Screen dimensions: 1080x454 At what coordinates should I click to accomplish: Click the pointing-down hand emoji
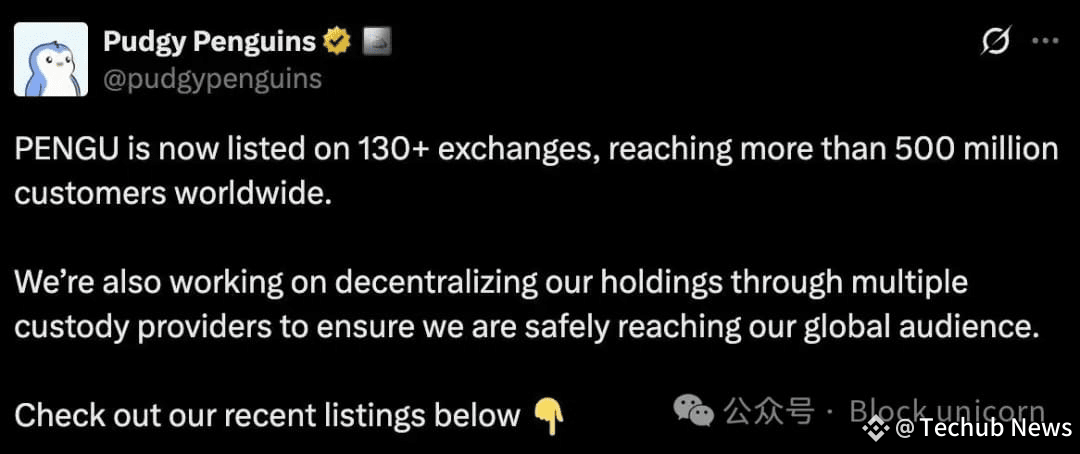549,418
